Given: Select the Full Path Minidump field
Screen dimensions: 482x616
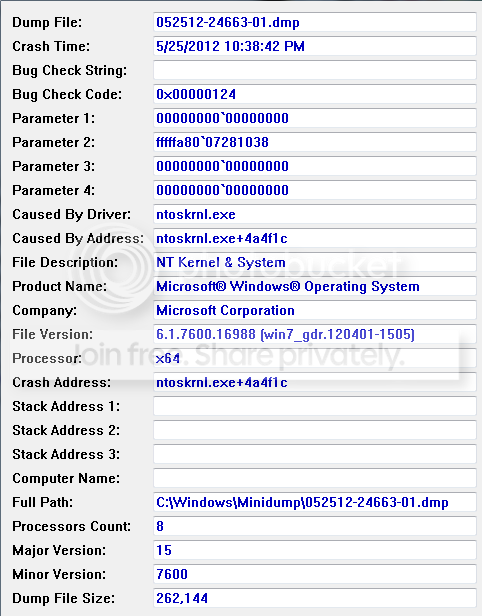Looking at the screenshot, I should coord(315,502).
